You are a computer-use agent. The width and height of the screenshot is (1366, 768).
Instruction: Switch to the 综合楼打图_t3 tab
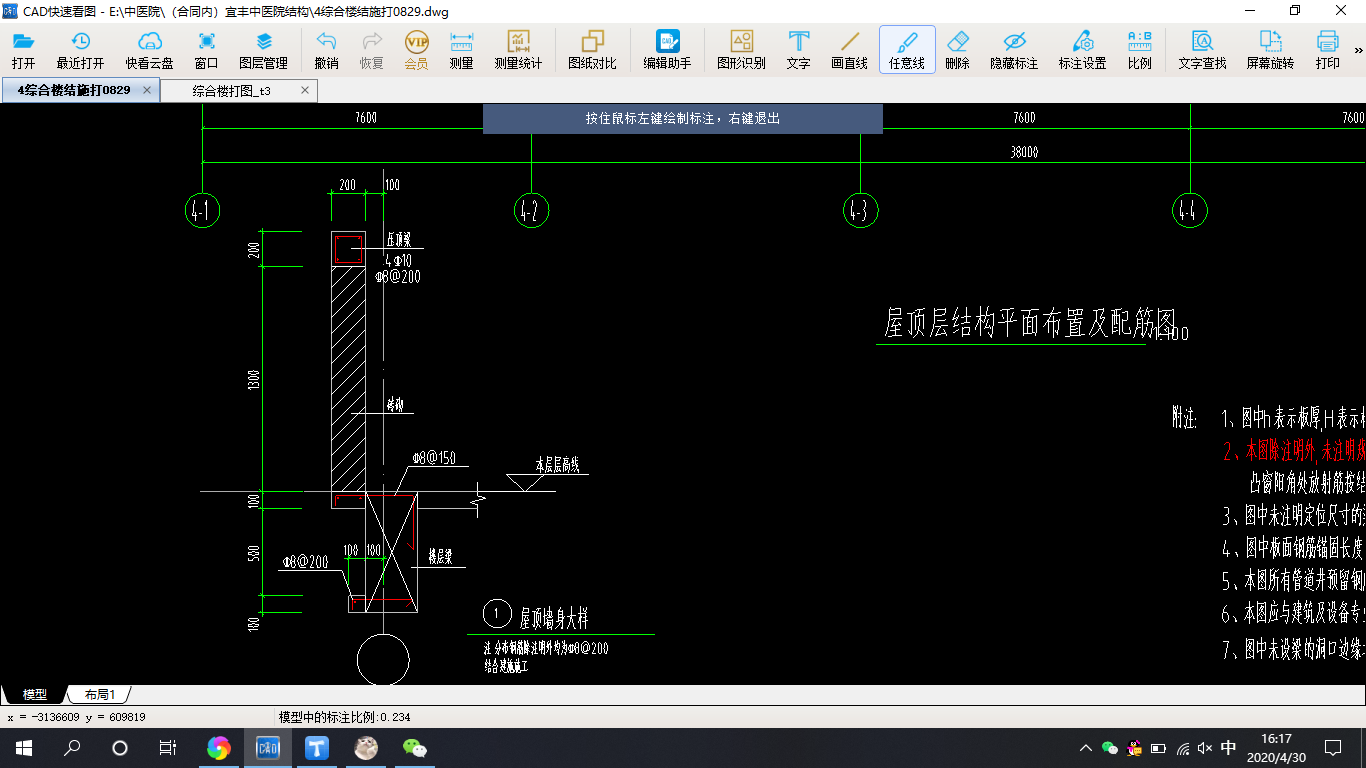click(x=231, y=91)
